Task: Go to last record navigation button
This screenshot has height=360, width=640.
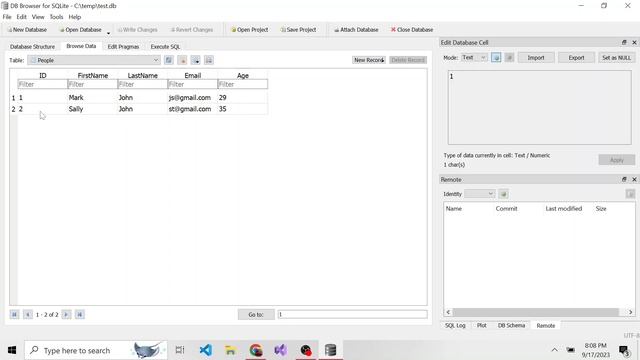Action: [x=80, y=314]
